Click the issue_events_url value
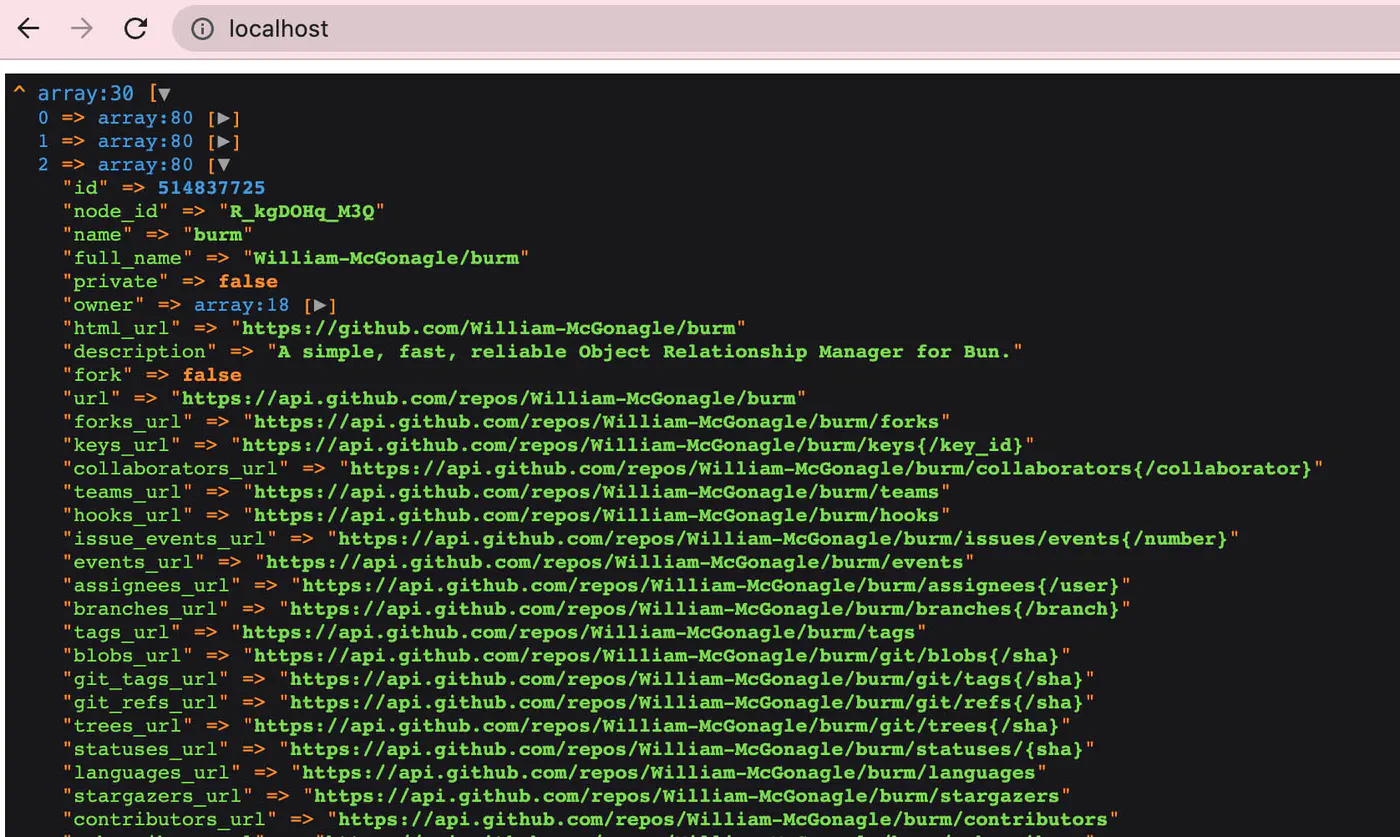The width and height of the screenshot is (1400, 837). pos(783,539)
